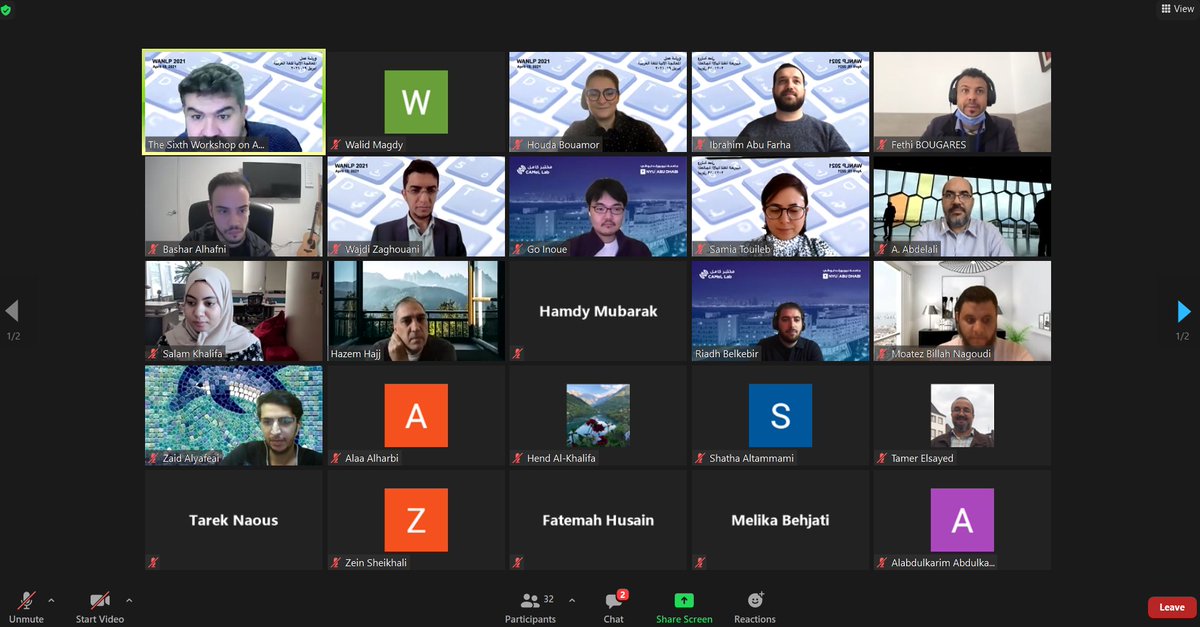Select Walid Magdy's green W tile
The width and height of the screenshot is (1200, 627).
coord(416,102)
